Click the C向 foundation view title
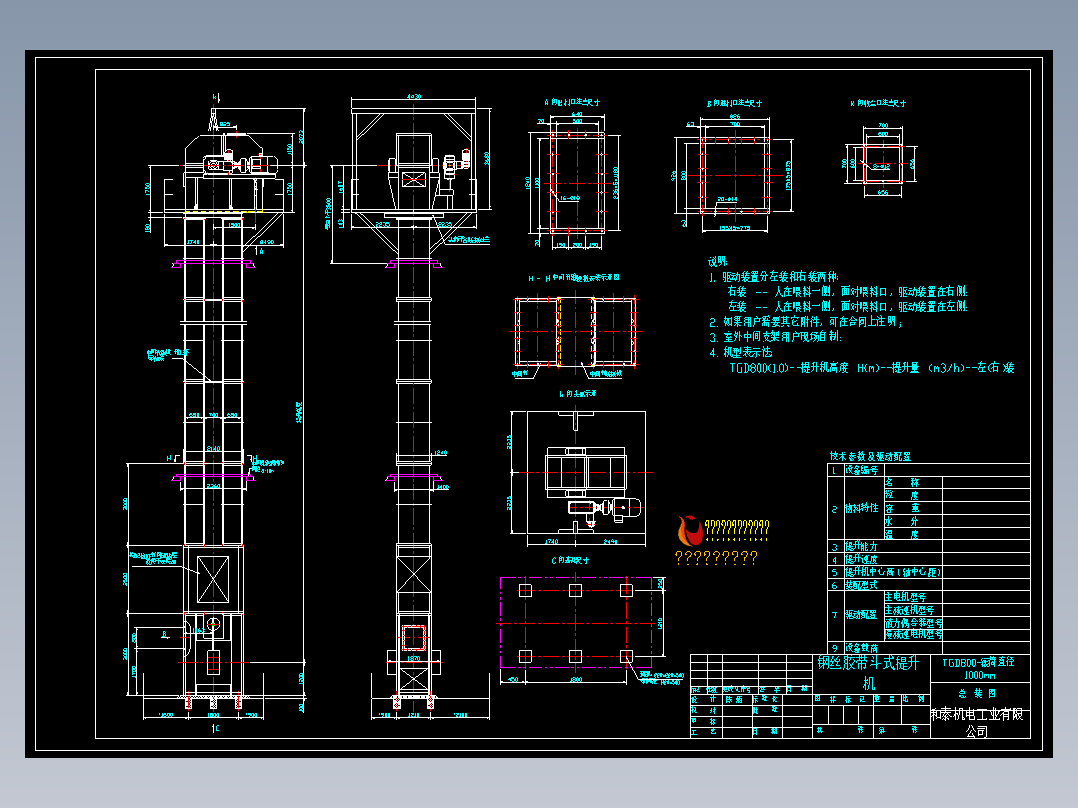The width and height of the screenshot is (1078, 808). click(570, 560)
